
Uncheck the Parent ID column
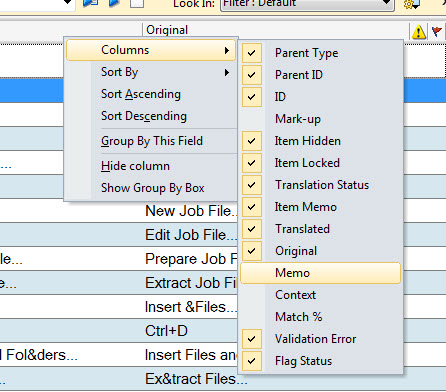point(320,75)
